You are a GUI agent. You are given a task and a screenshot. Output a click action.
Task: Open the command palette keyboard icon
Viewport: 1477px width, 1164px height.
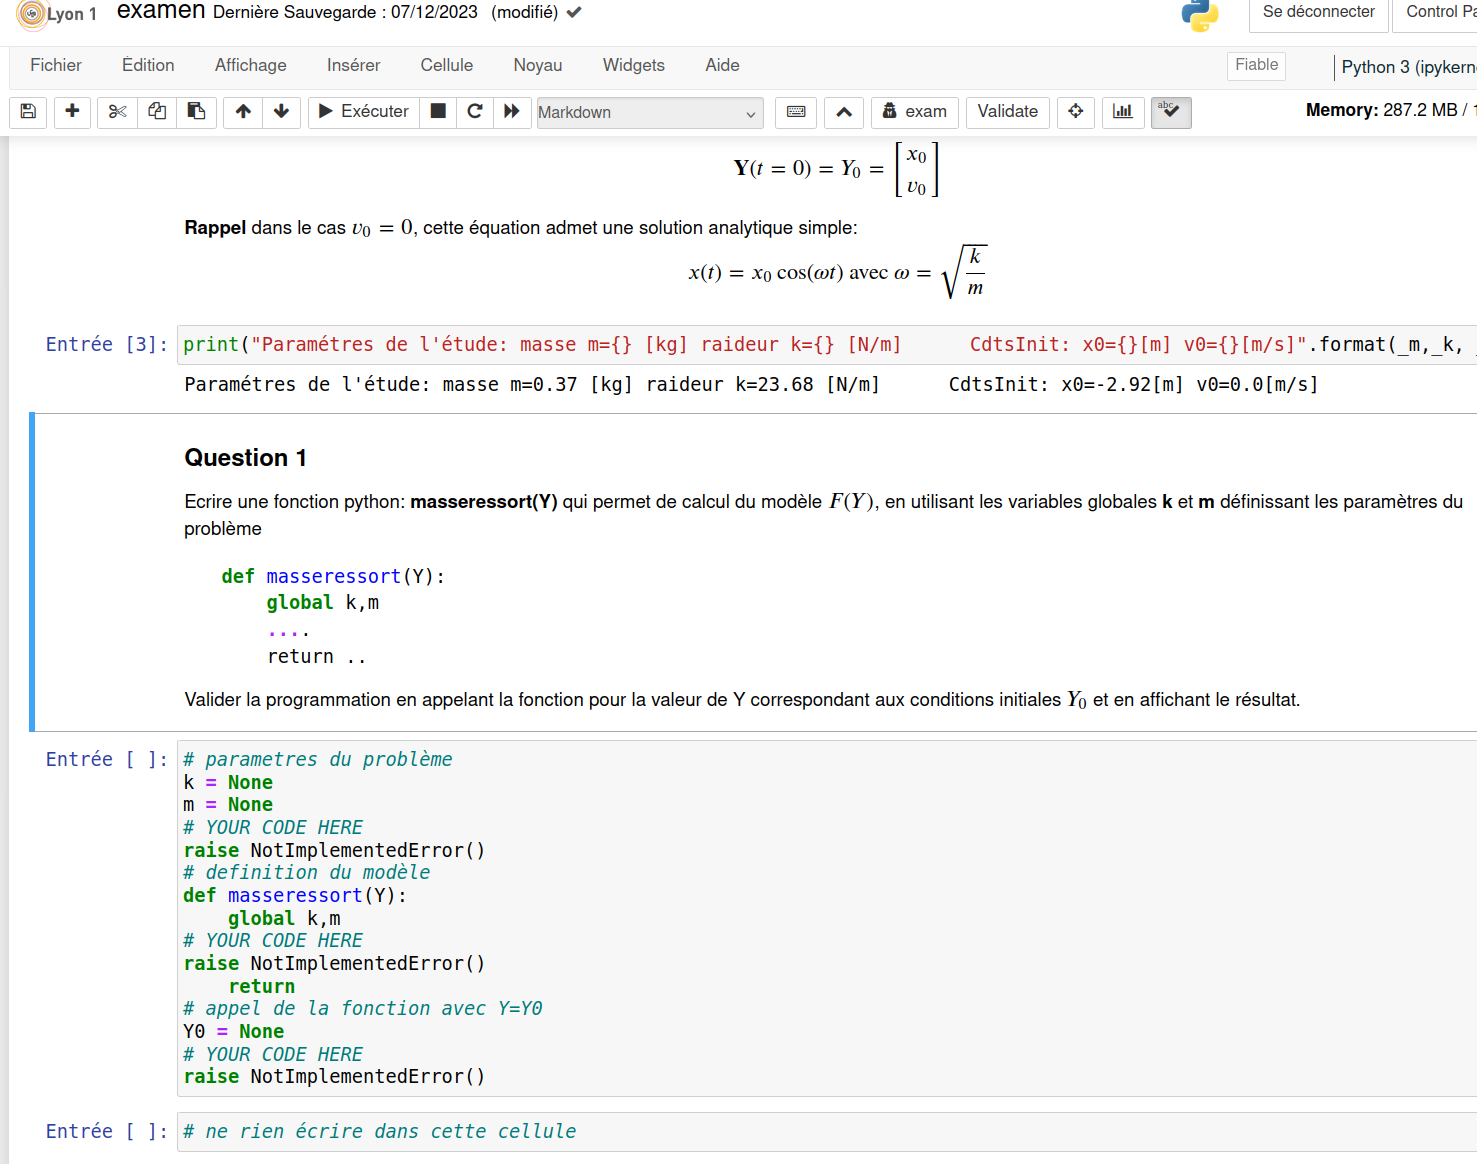pos(796,112)
